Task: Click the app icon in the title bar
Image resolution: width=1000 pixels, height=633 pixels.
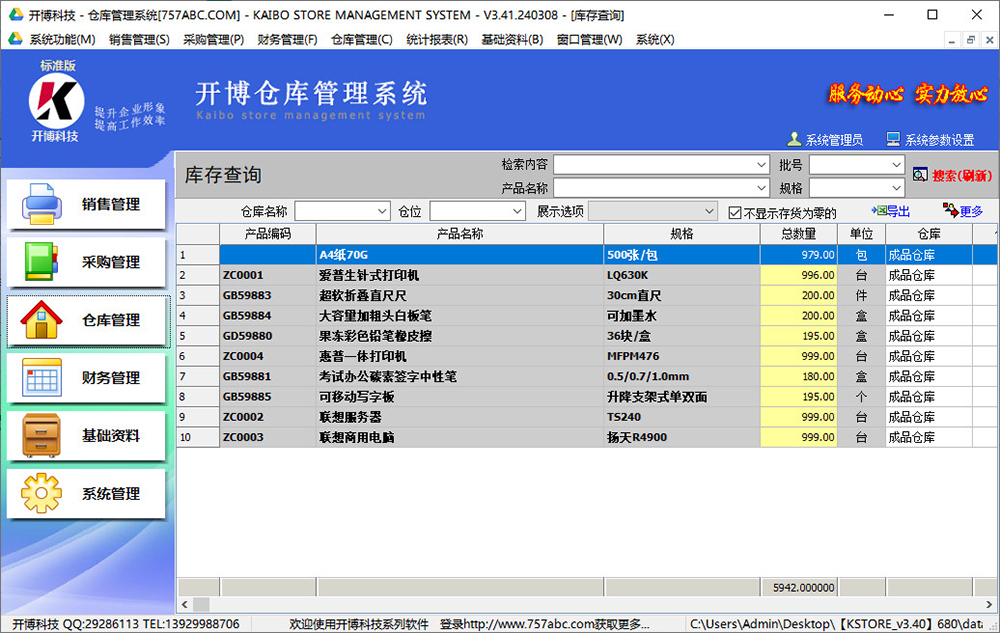Action: 15,14
